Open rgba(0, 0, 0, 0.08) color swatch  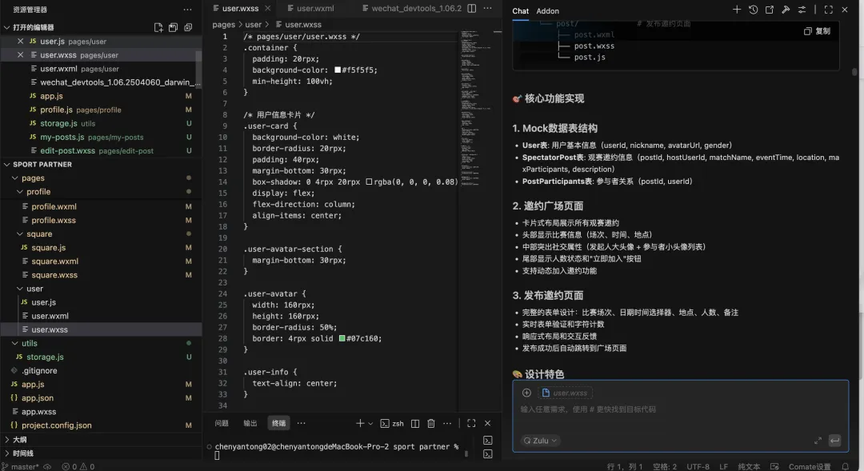(369, 182)
